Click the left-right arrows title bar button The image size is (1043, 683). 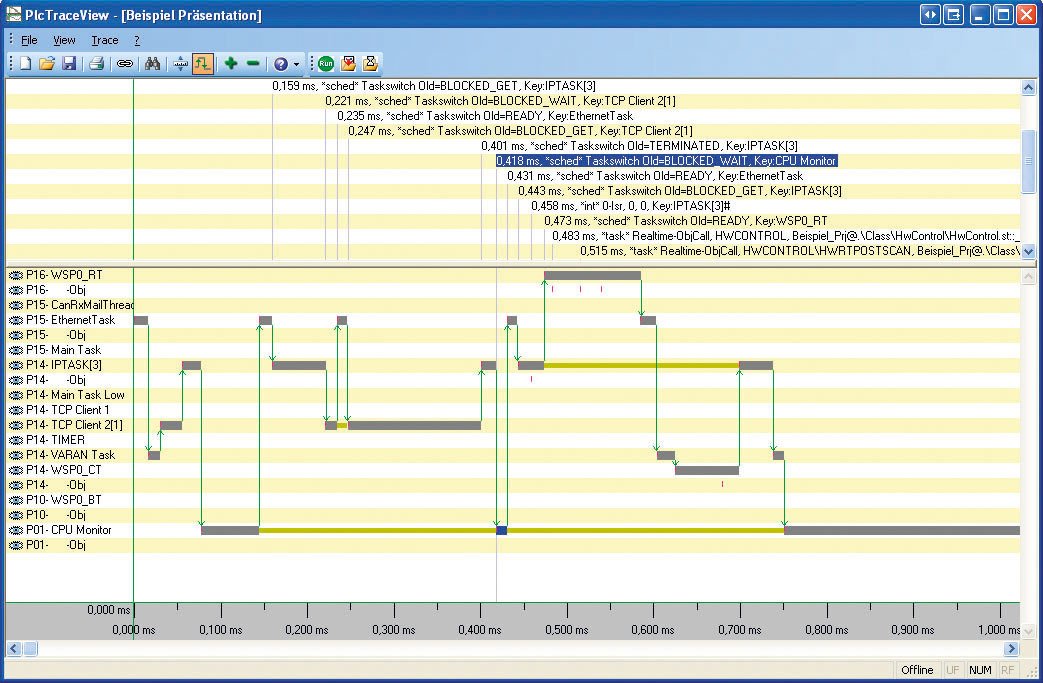930,15
